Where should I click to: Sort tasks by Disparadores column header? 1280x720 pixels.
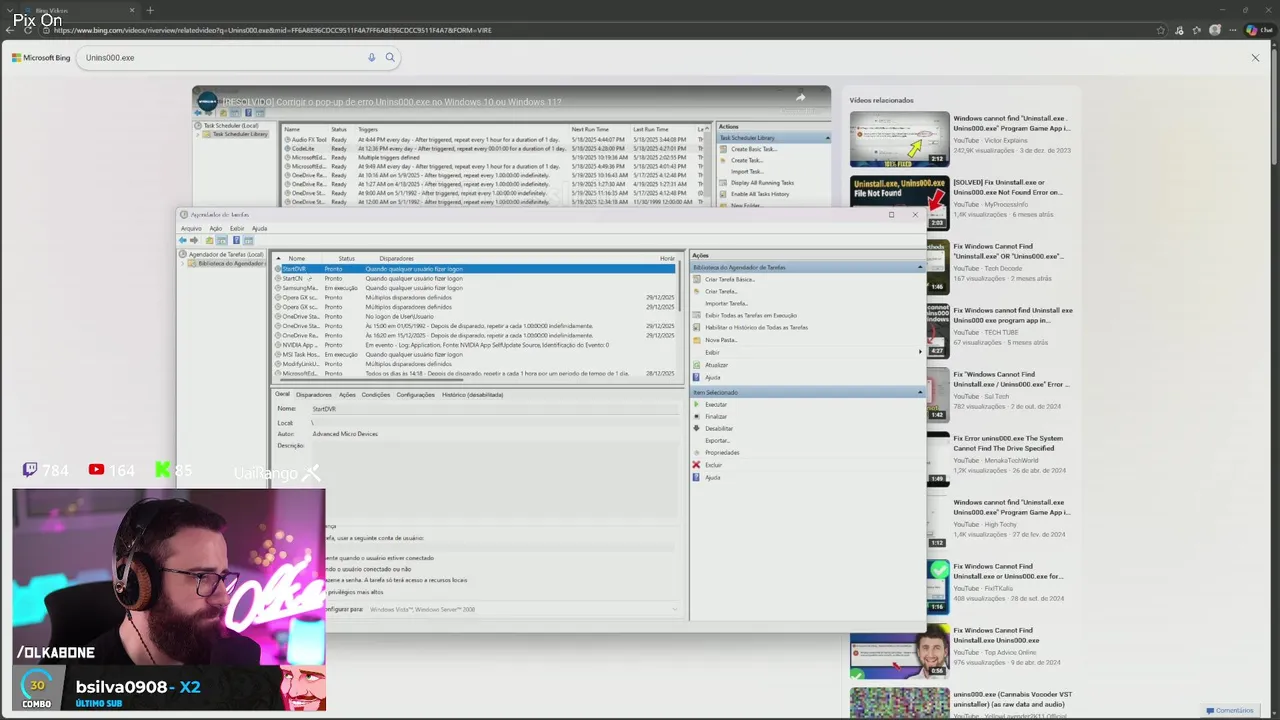coord(396,258)
